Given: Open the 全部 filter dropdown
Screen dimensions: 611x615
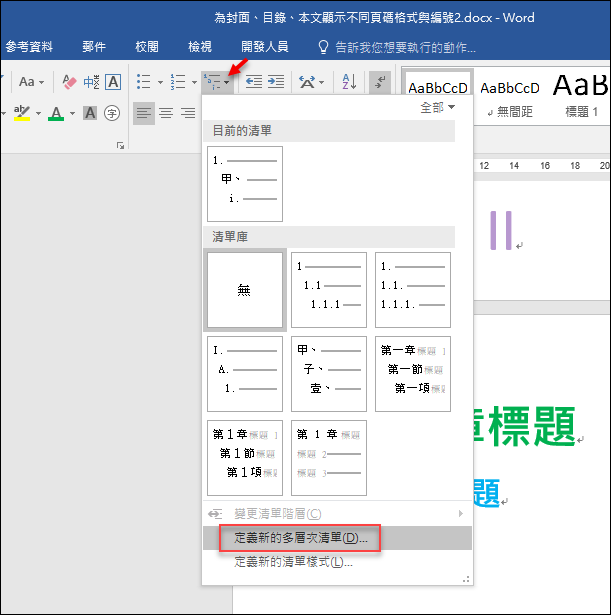Looking at the screenshot, I should coord(437,107).
